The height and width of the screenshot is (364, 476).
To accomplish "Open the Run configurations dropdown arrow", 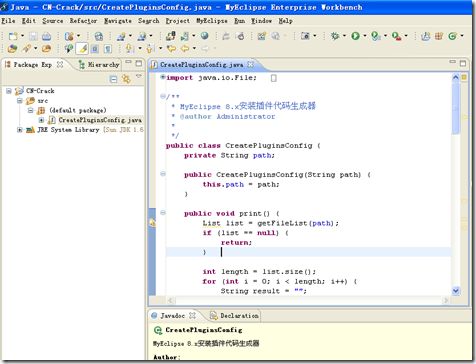I will [365, 36].
